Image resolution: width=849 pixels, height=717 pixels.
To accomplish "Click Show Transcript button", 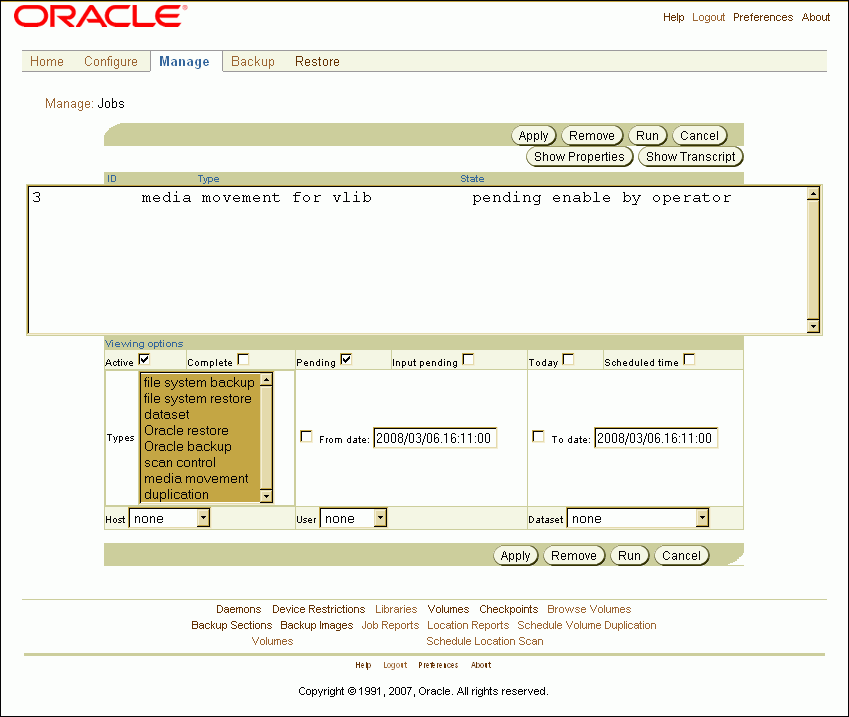I will [x=690, y=157].
